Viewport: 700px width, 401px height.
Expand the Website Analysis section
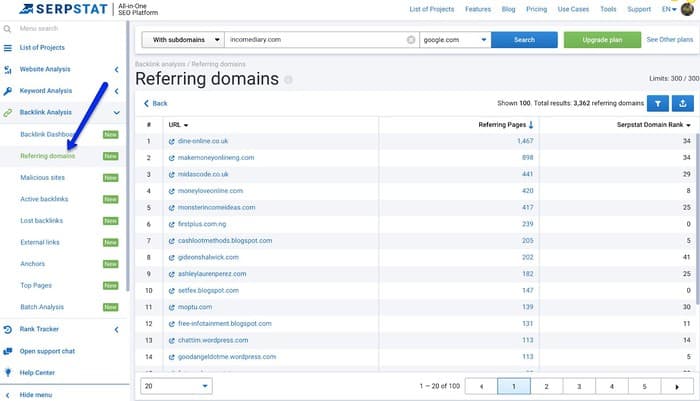(117, 70)
